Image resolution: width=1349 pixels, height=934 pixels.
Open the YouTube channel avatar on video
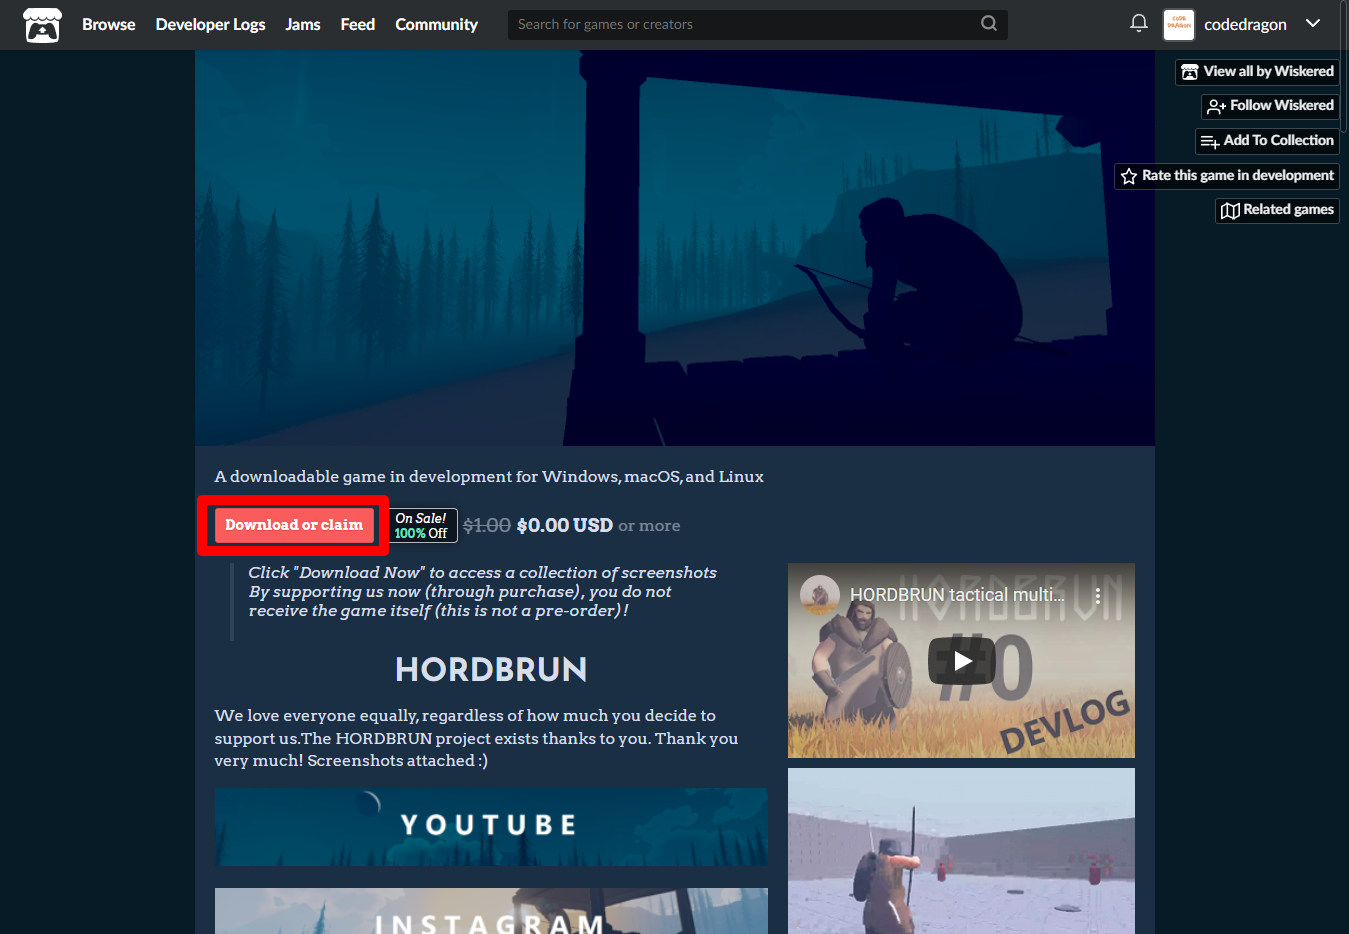[x=820, y=595]
